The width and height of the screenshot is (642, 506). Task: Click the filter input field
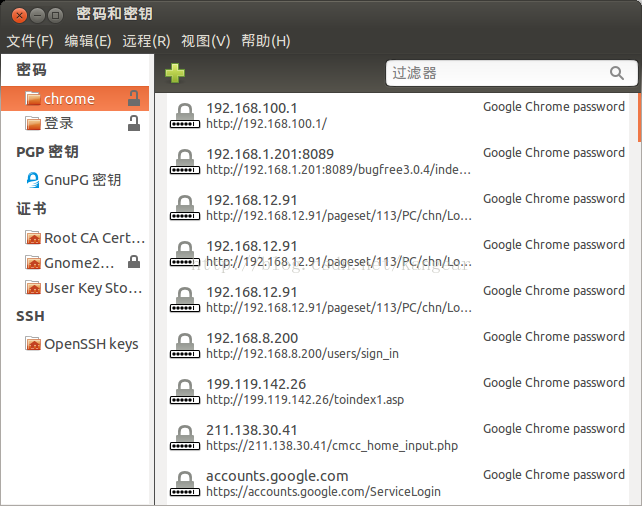pyautogui.click(x=511, y=73)
